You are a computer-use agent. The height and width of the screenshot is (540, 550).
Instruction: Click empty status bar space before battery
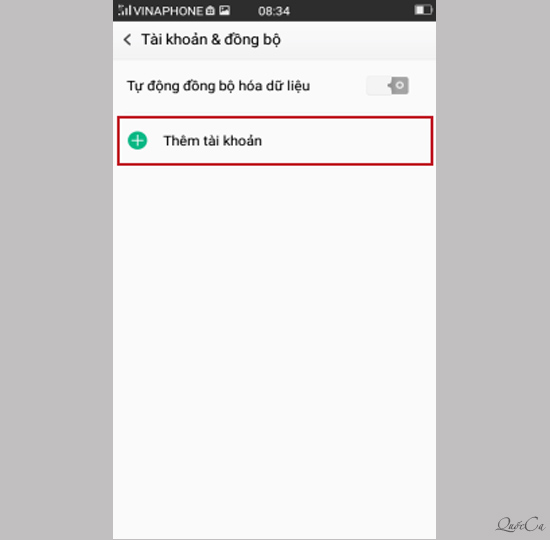tap(351, 11)
